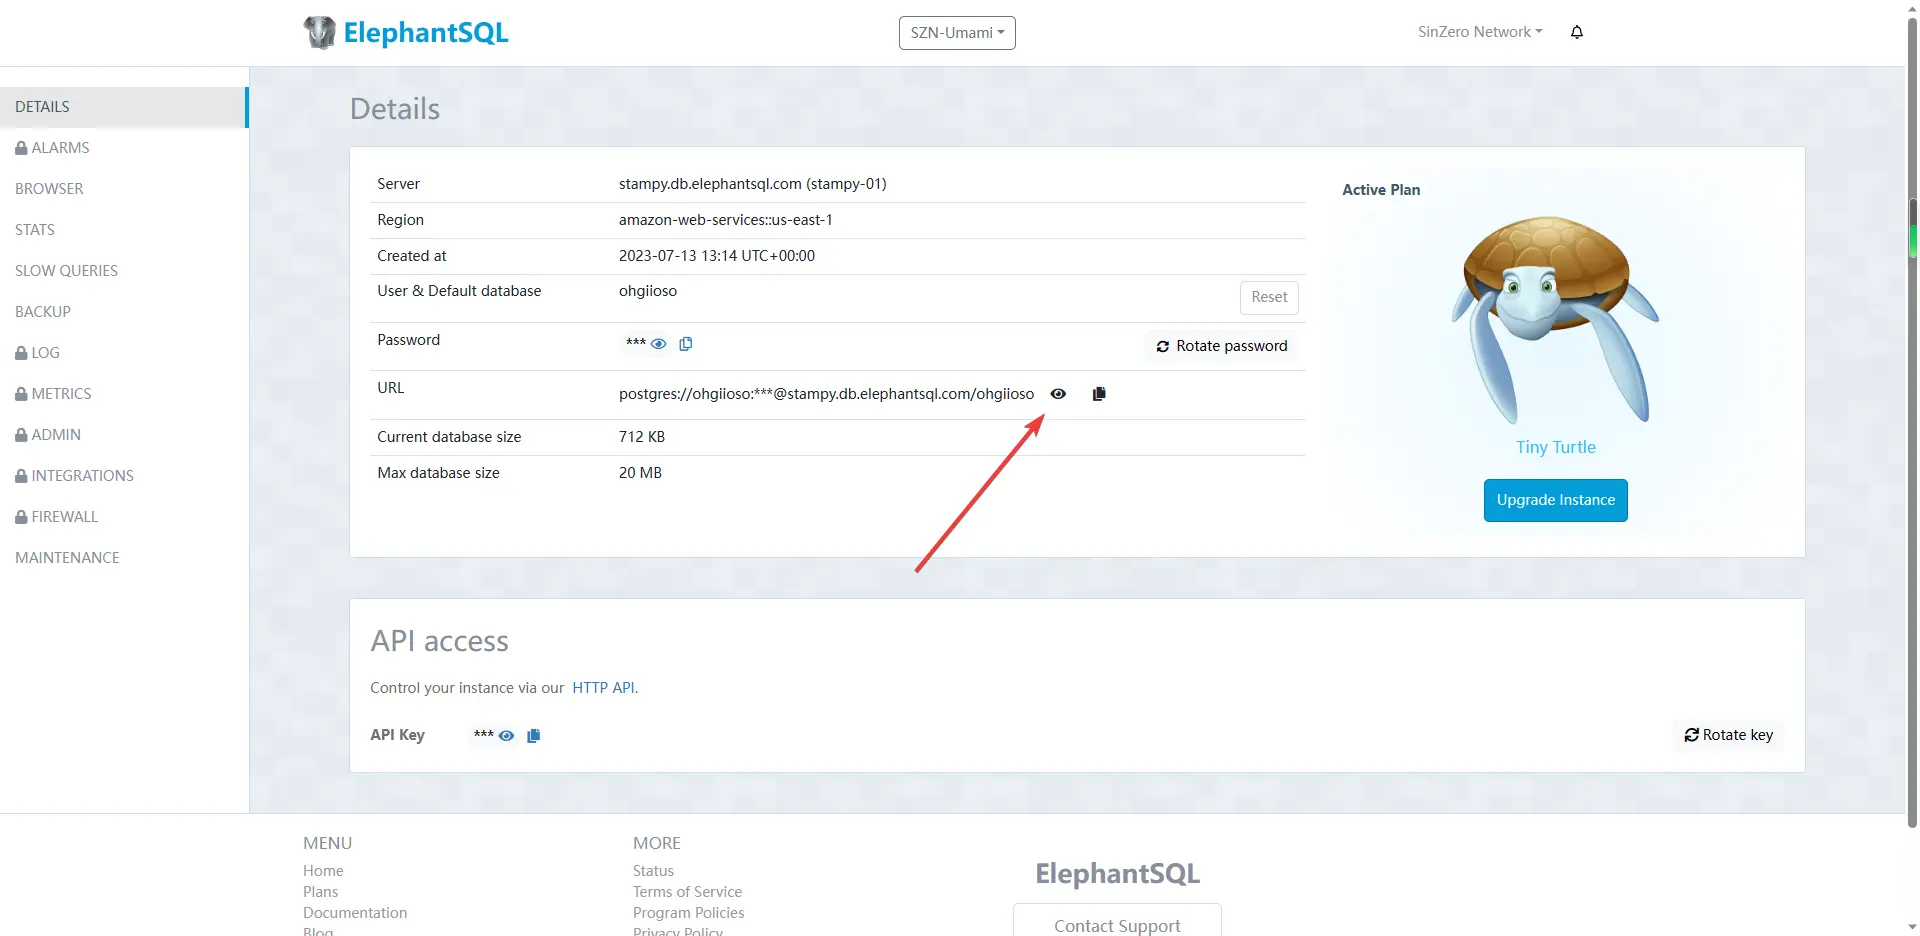Open the Documentation footer link
This screenshot has height=936, width=1920.
[355, 913]
